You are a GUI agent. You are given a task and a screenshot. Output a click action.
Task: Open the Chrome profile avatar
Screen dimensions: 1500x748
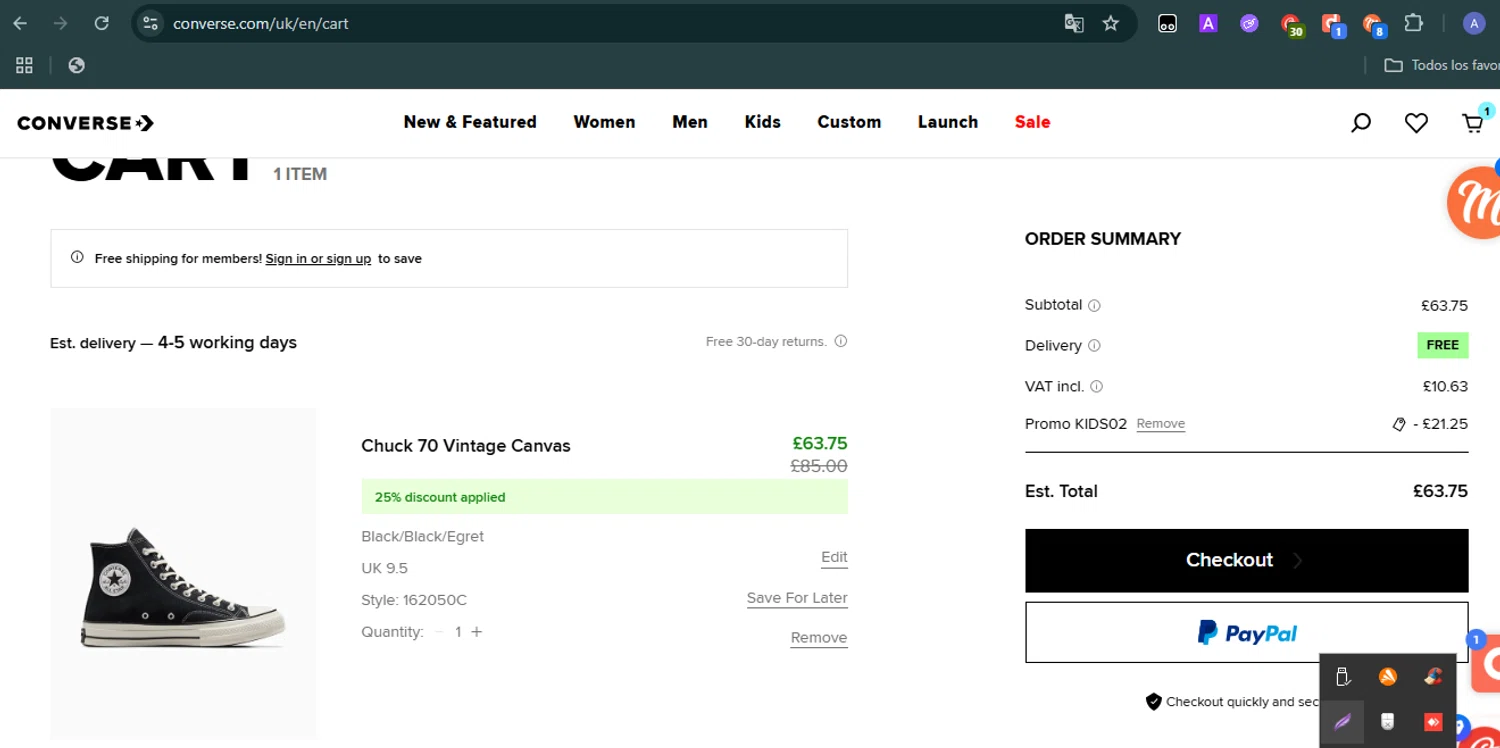pos(1473,23)
